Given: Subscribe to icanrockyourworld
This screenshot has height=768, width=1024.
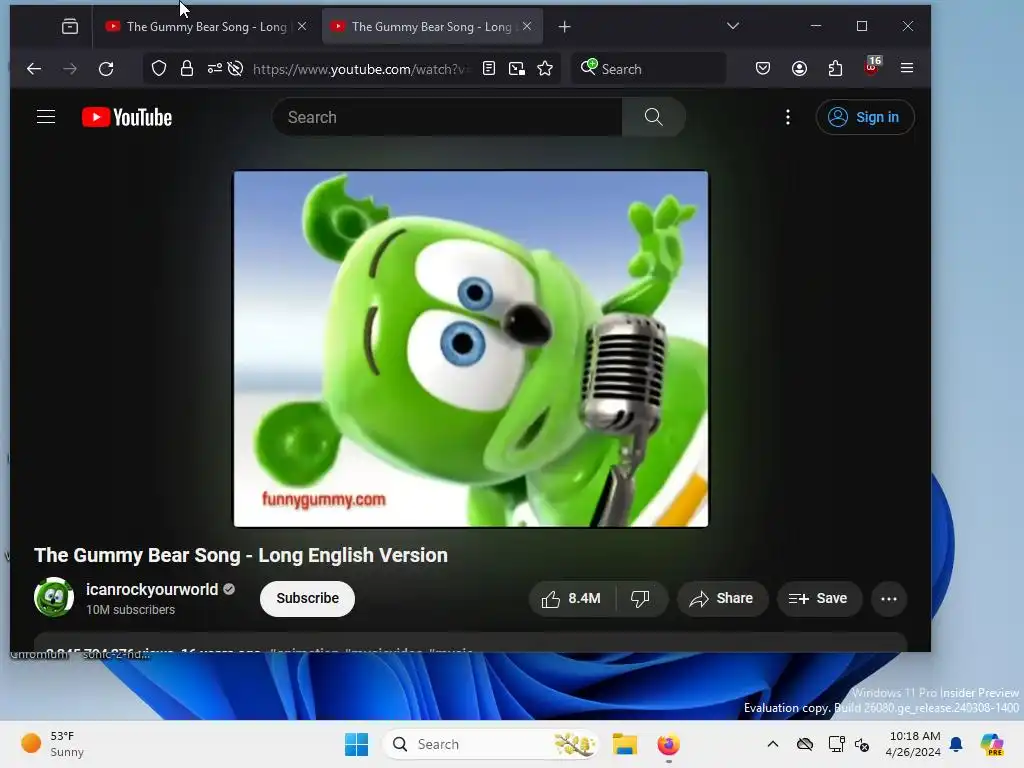Looking at the screenshot, I should tap(308, 598).
